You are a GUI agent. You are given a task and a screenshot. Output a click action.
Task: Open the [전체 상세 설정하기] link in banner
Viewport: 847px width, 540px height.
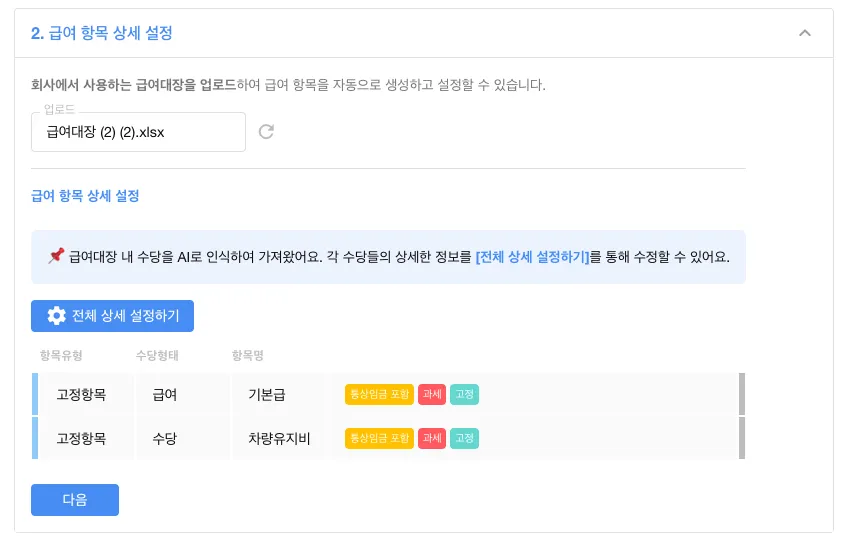pyautogui.click(x=532, y=257)
